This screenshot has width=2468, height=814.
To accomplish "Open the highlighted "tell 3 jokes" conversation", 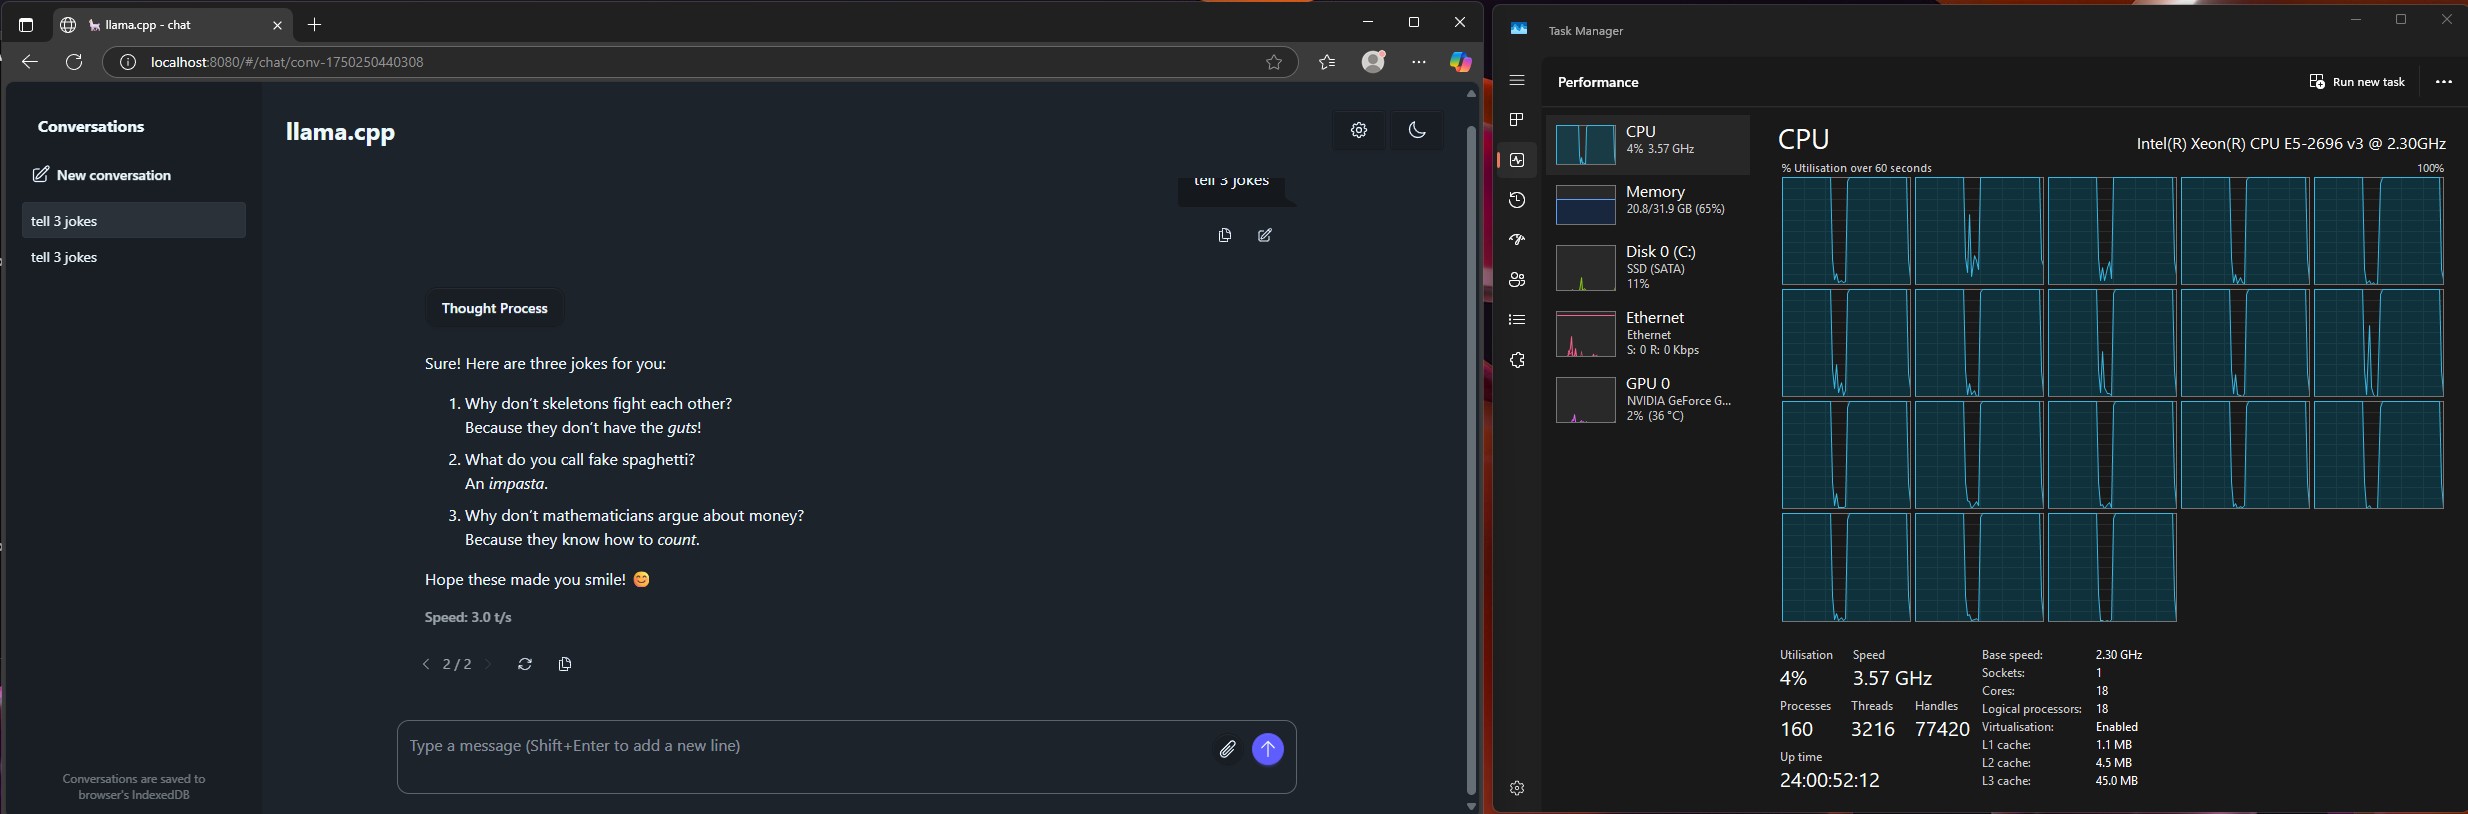I will (134, 221).
